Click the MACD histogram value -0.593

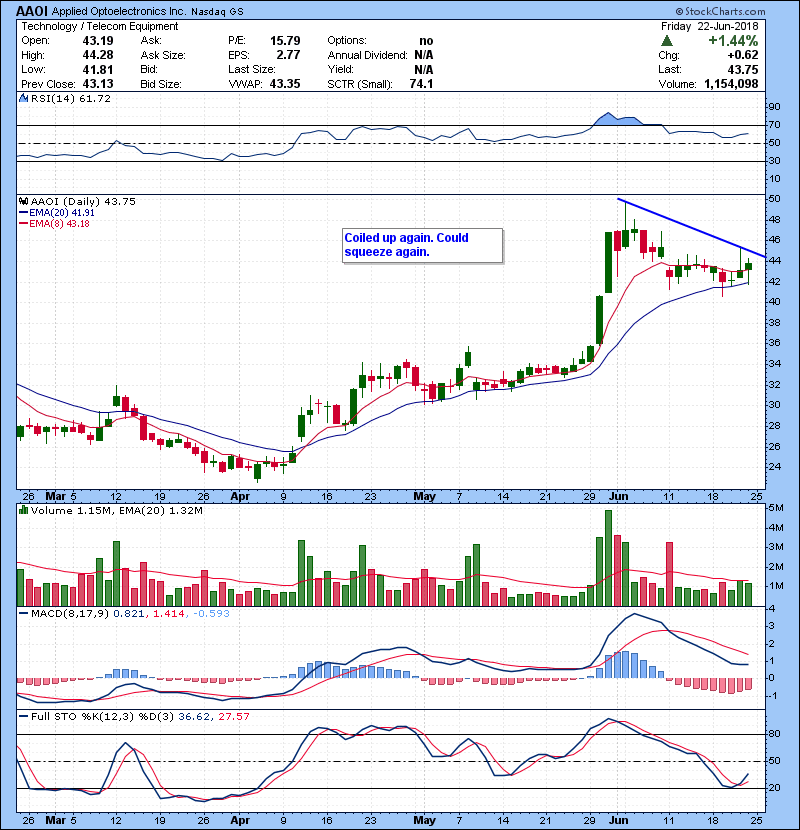coord(211,614)
